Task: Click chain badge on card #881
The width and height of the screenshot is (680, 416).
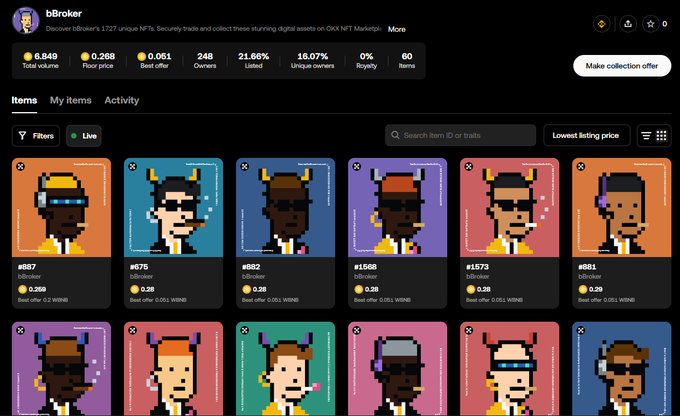Action: point(581,166)
